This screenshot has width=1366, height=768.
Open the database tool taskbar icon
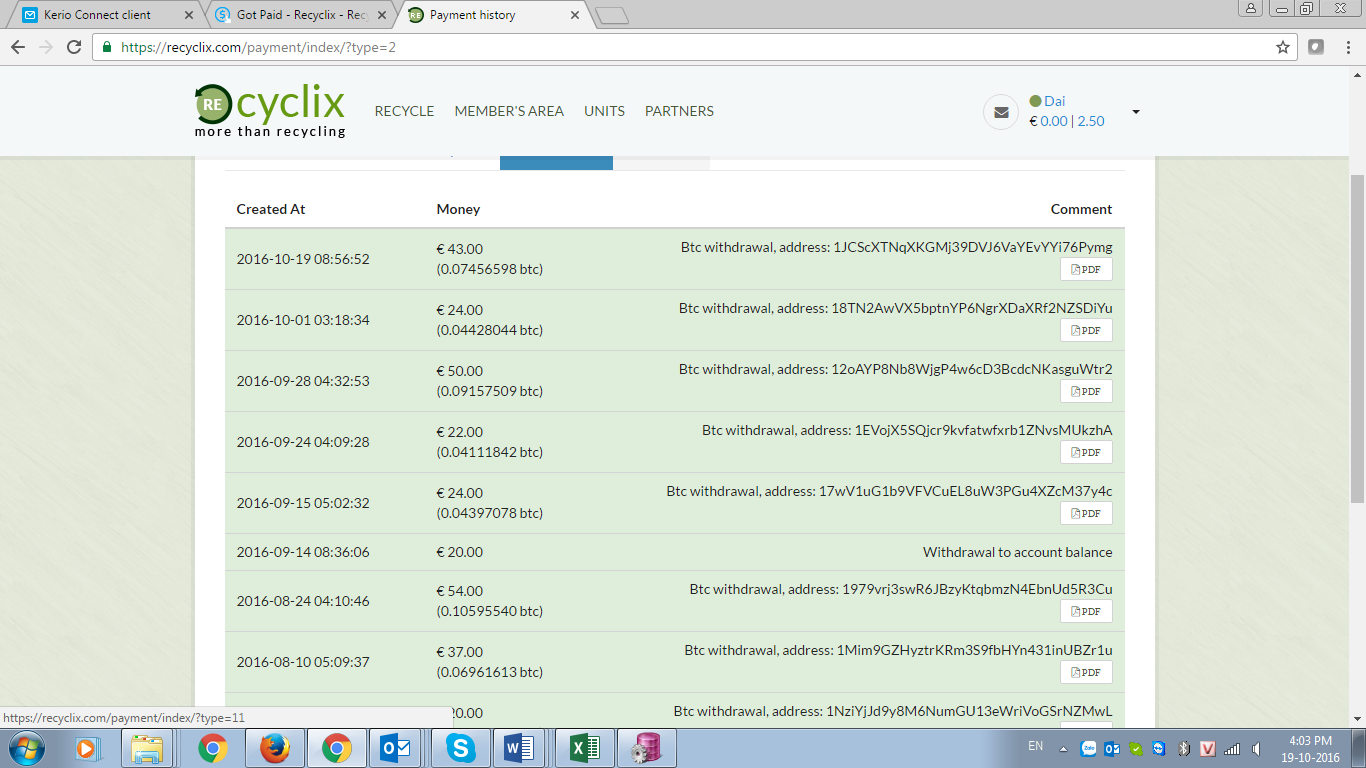point(646,748)
